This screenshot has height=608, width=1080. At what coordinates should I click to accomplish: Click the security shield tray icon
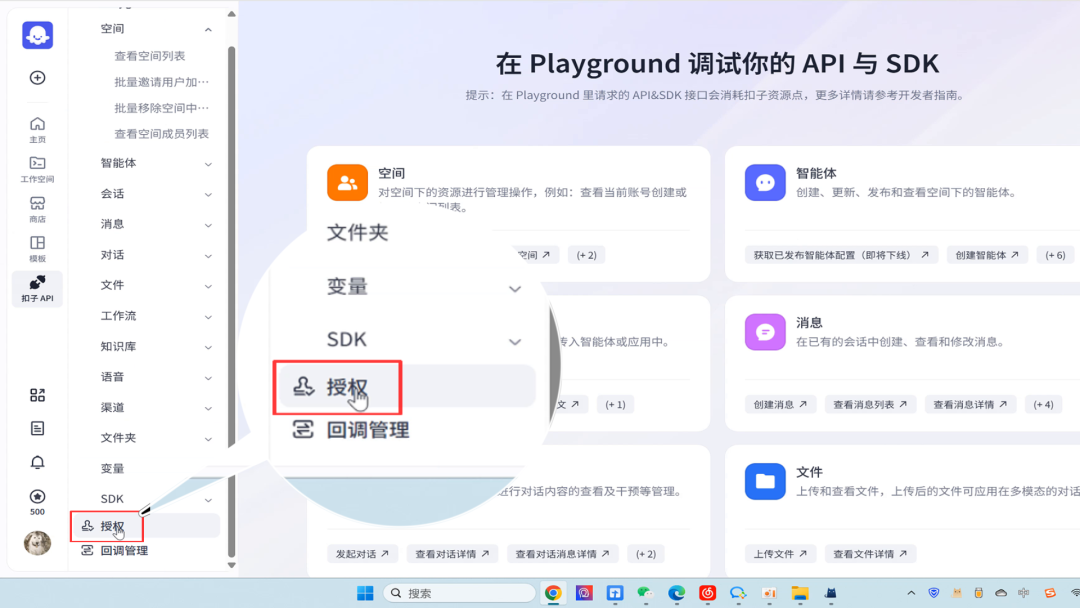(x=934, y=593)
